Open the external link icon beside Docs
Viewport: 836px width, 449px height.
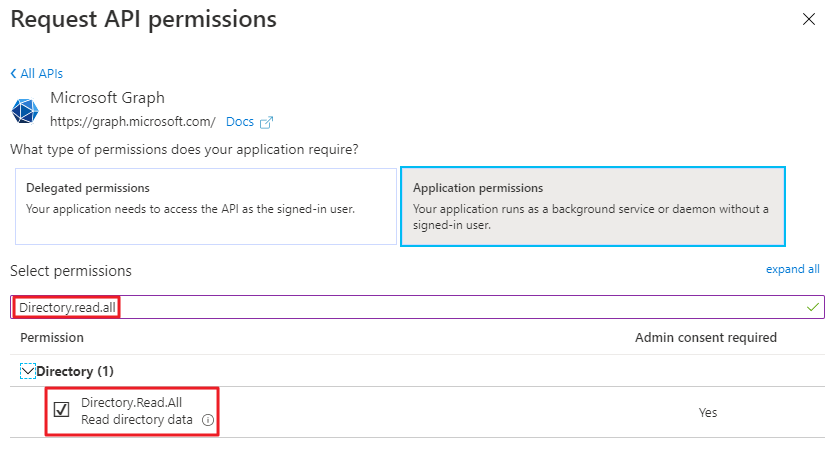tap(266, 122)
